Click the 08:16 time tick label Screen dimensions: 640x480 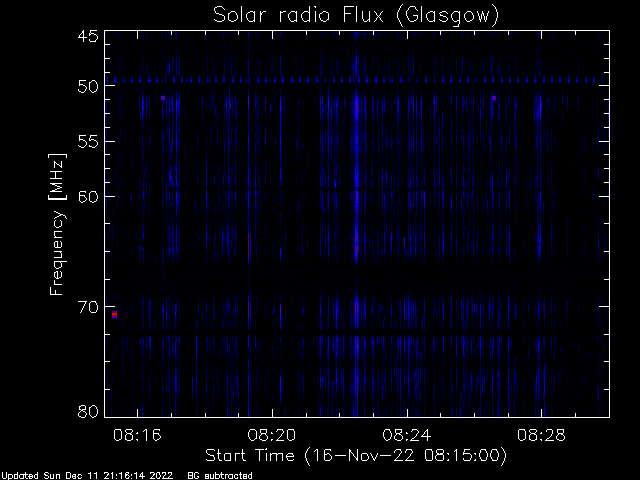tap(137, 435)
